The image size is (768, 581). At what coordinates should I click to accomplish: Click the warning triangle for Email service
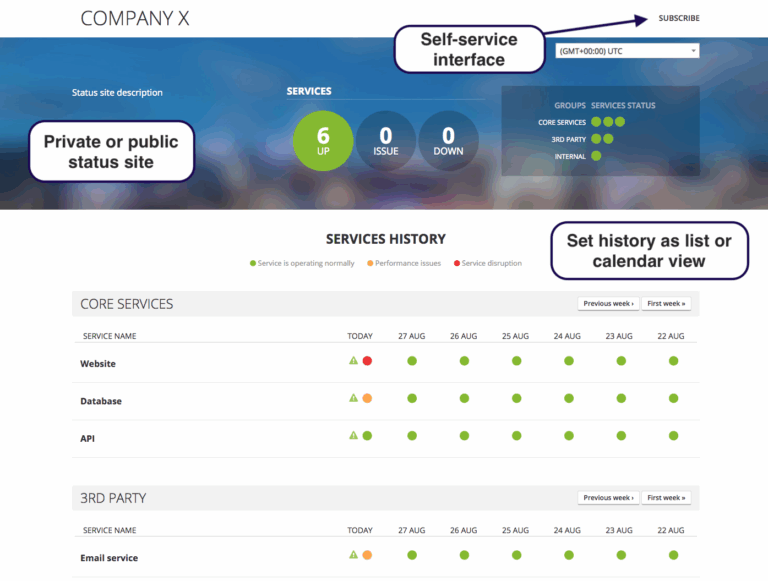(353, 554)
